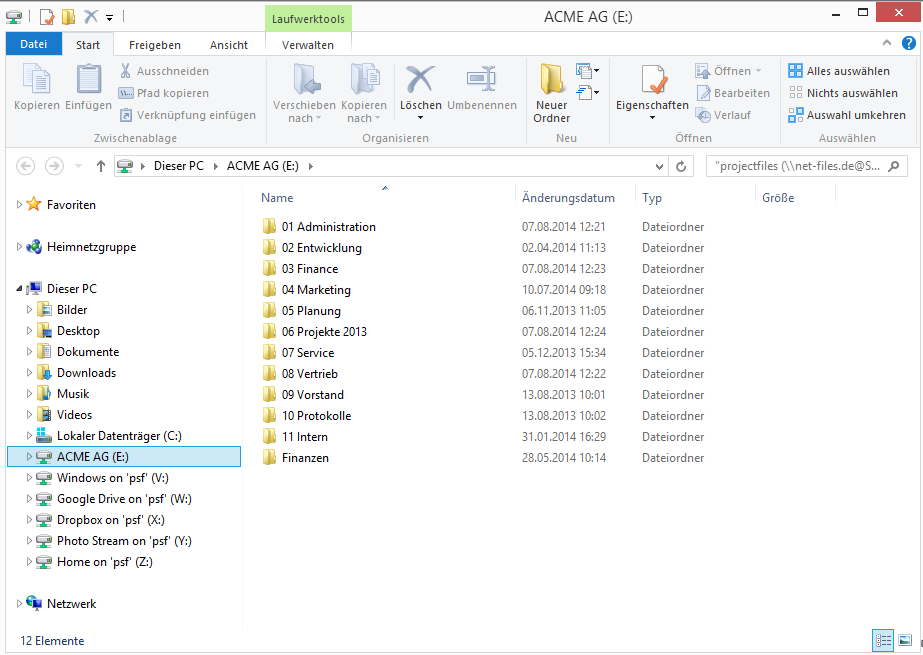Viewport: 923px width, 655px height.
Task: Expand Netzwerk tree node
Action: click(x=19, y=603)
